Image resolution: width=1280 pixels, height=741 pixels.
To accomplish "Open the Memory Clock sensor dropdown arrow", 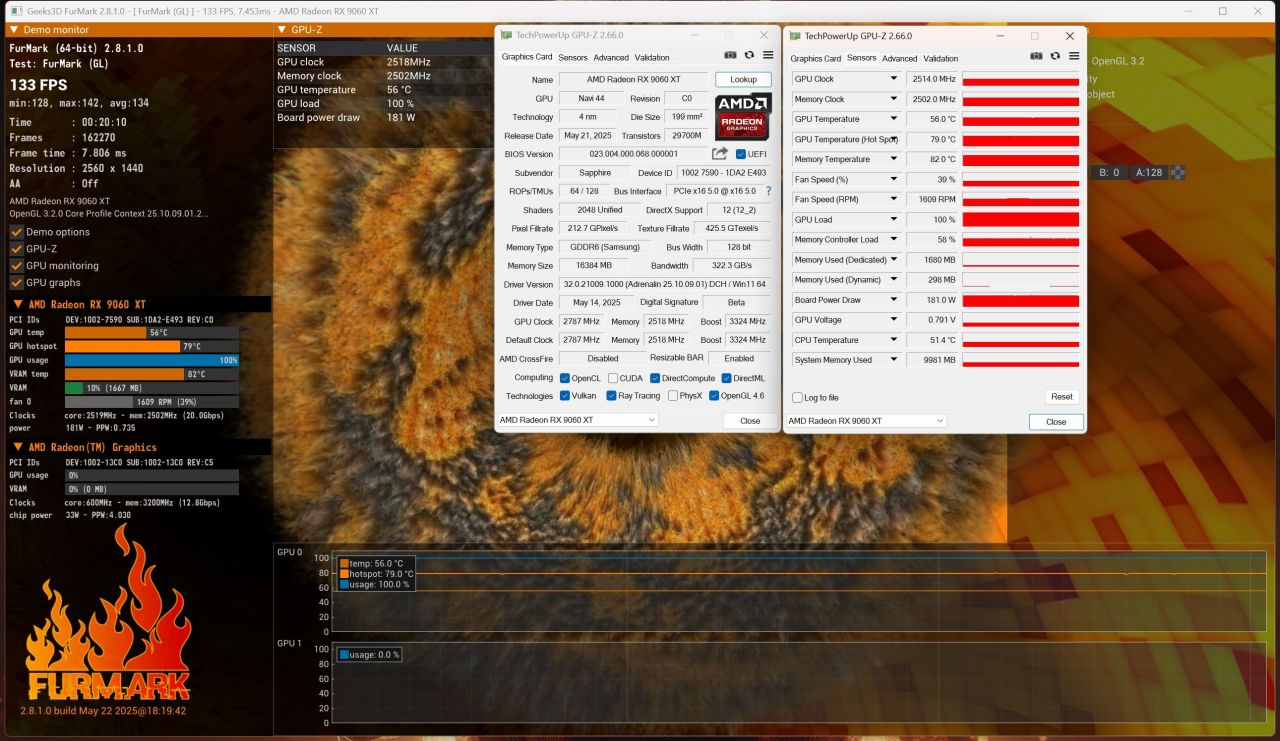I will pyautogui.click(x=894, y=99).
